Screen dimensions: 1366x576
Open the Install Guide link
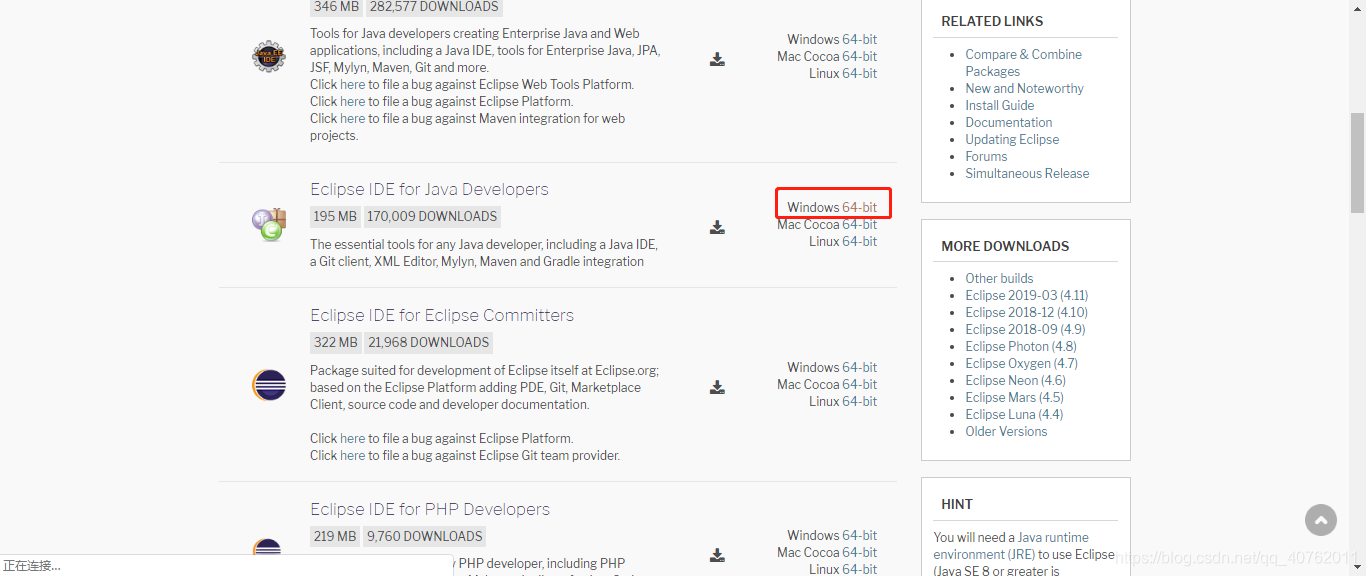click(999, 105)
